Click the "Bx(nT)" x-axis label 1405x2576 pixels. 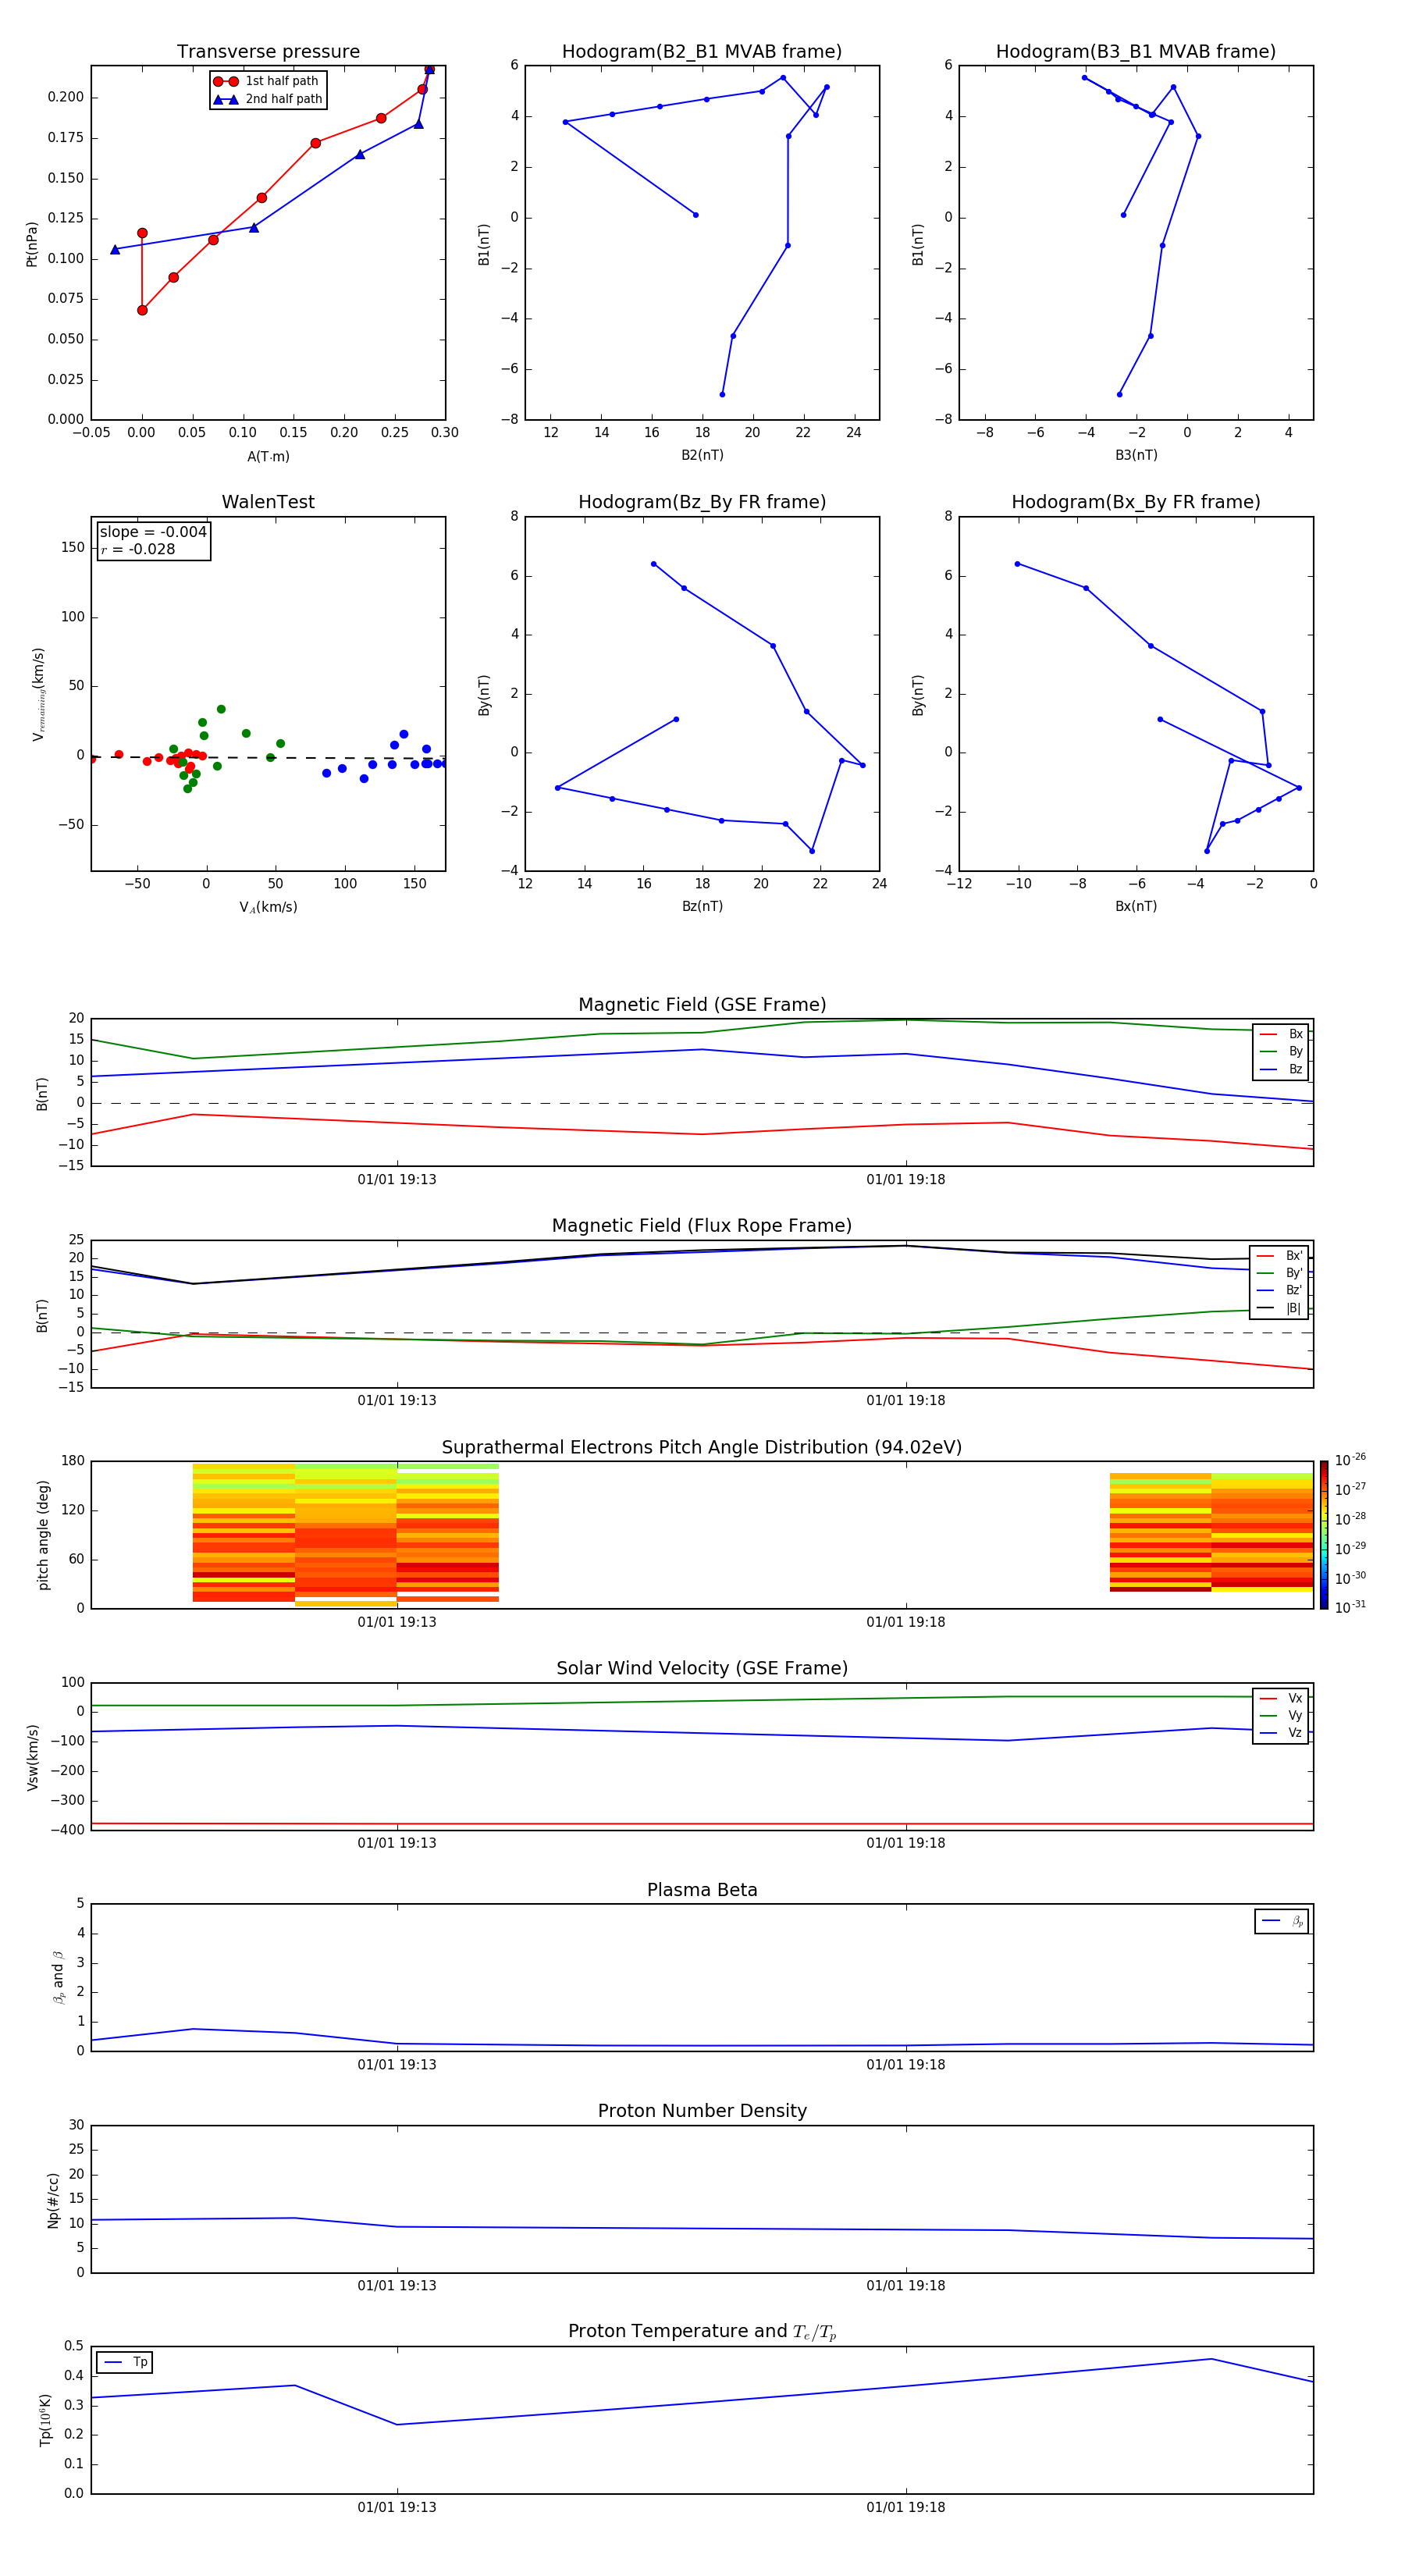(x=1136, y=906)
